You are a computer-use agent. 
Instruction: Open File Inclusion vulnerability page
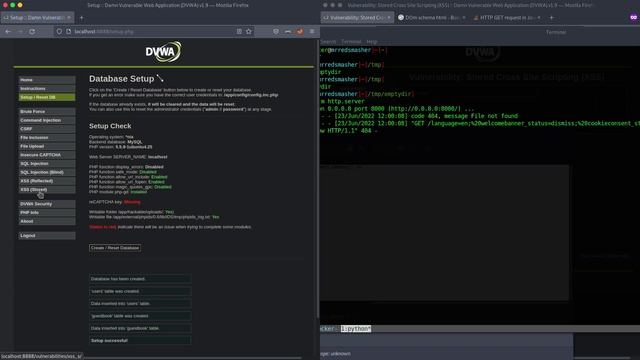47,138
